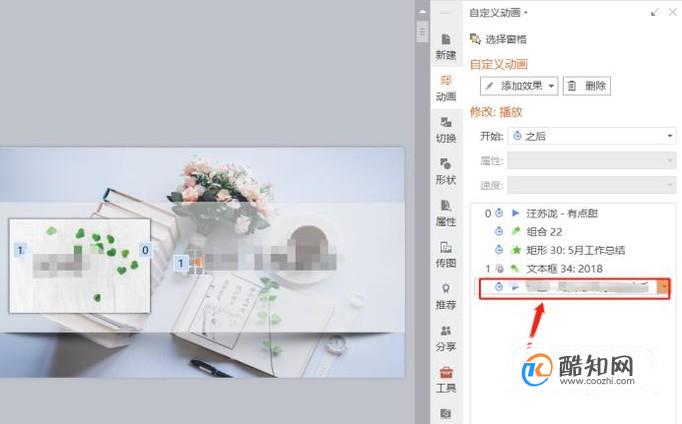This screenshot has height=424, width=682.
Task: Click clock icon beside 组合 22
Action: coord(499,232)
